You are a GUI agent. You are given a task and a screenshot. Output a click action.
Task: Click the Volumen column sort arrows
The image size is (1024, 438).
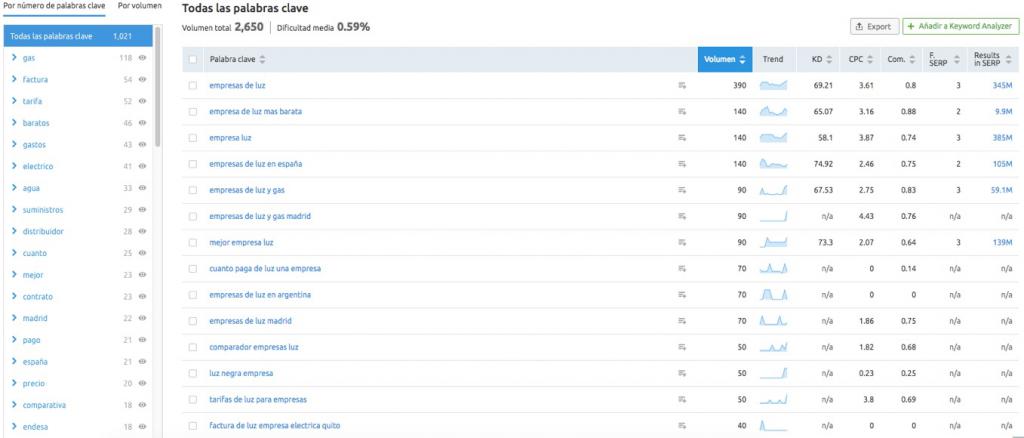coord(742,59)
